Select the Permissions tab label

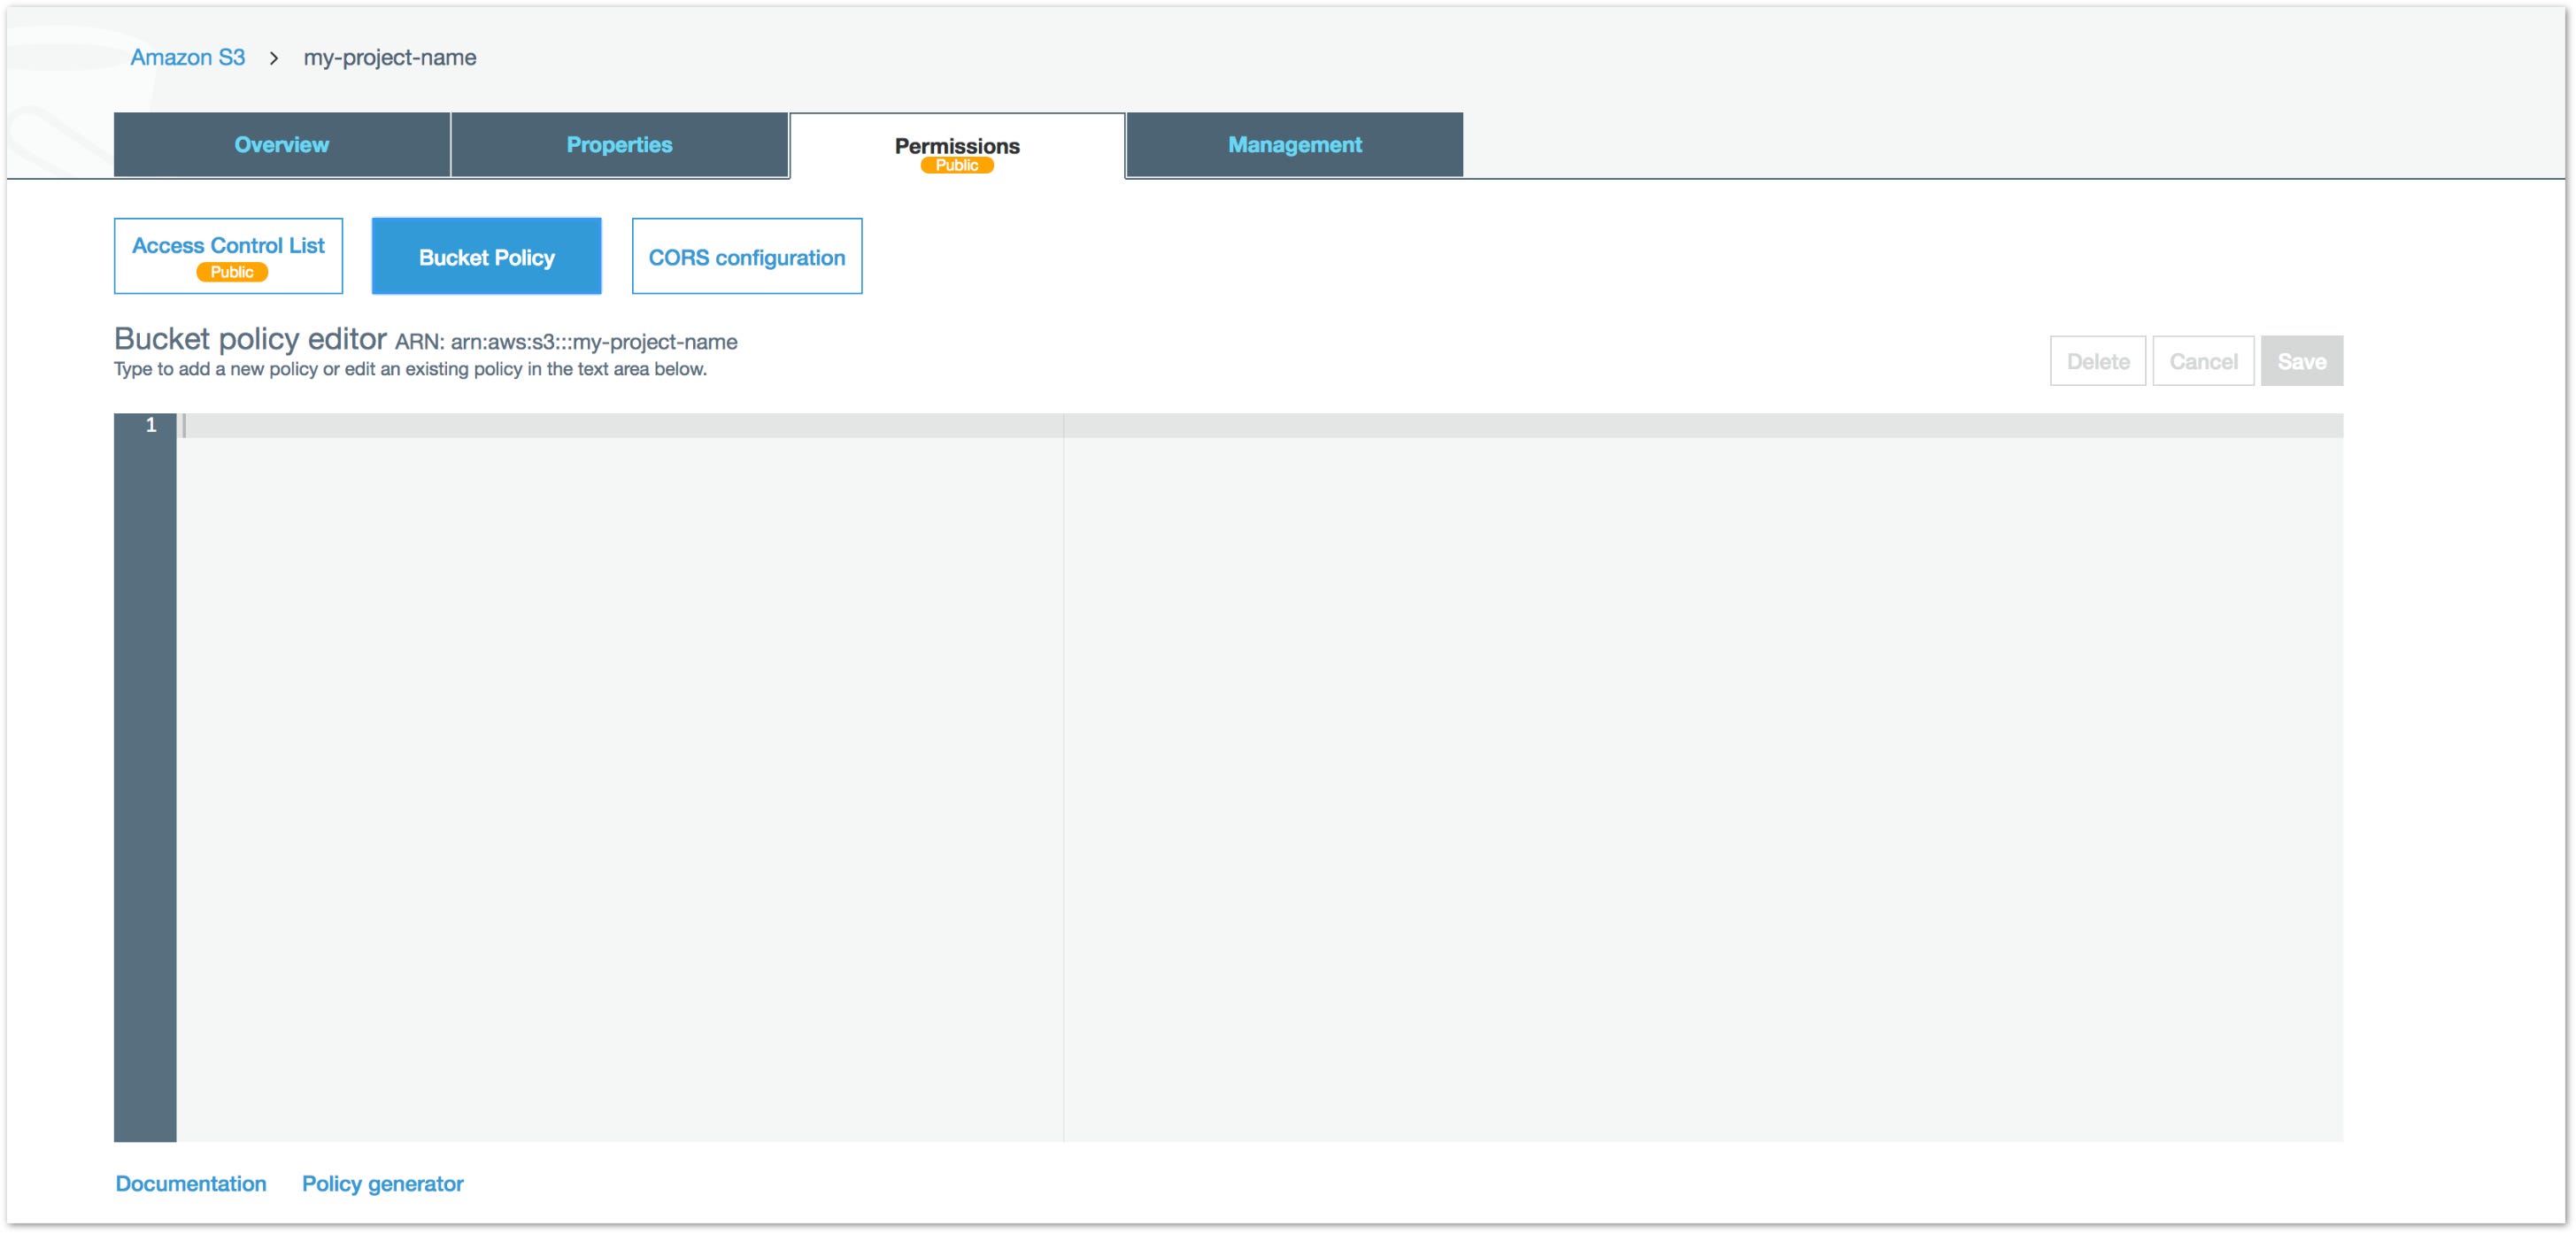[x=956, y=144]
